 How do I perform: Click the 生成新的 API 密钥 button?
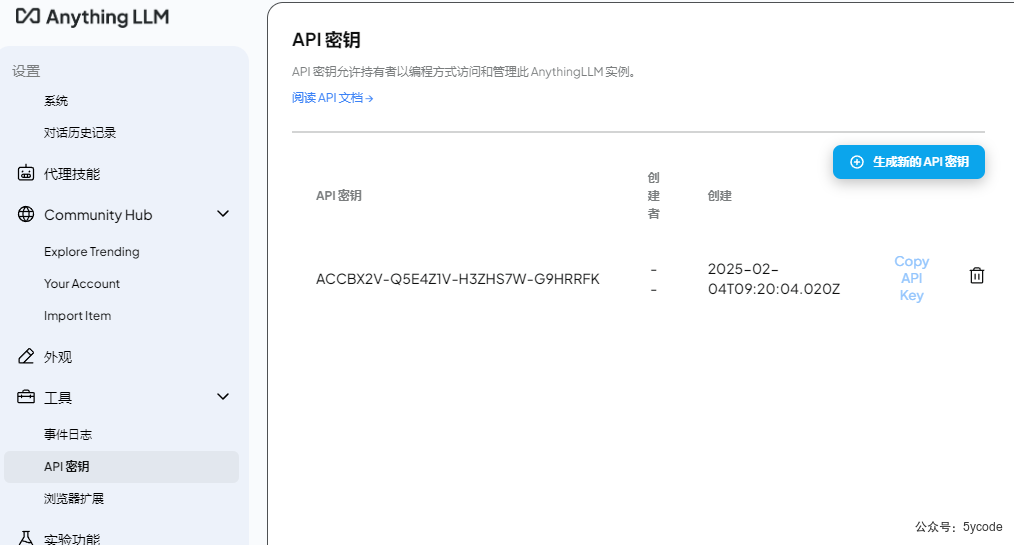pos(909,162)
